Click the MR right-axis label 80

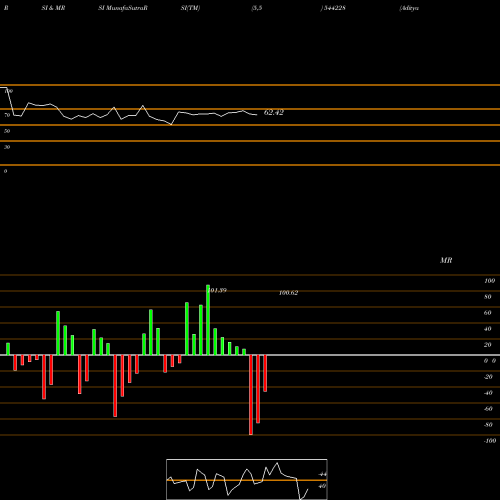(x=488, y=297)
